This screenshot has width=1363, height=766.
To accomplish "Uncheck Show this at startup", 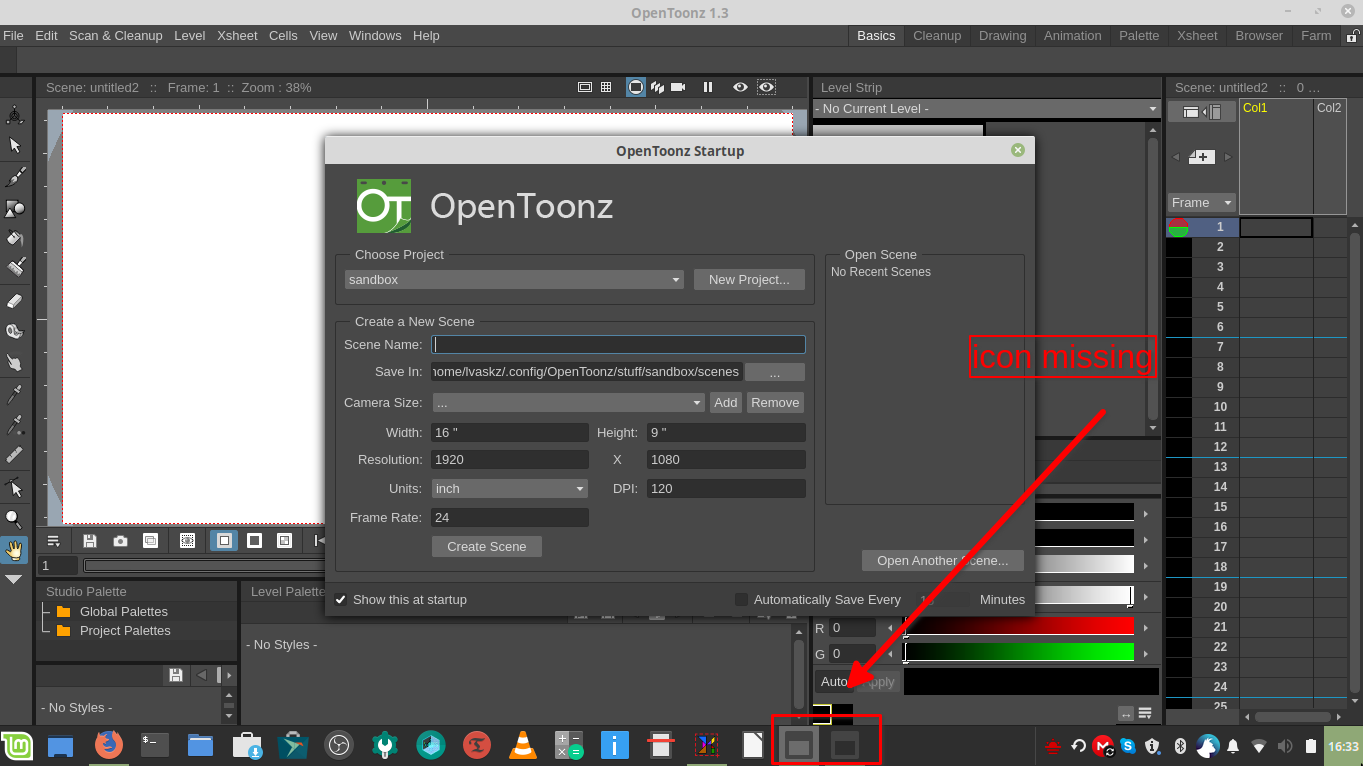I will (341, 600).
